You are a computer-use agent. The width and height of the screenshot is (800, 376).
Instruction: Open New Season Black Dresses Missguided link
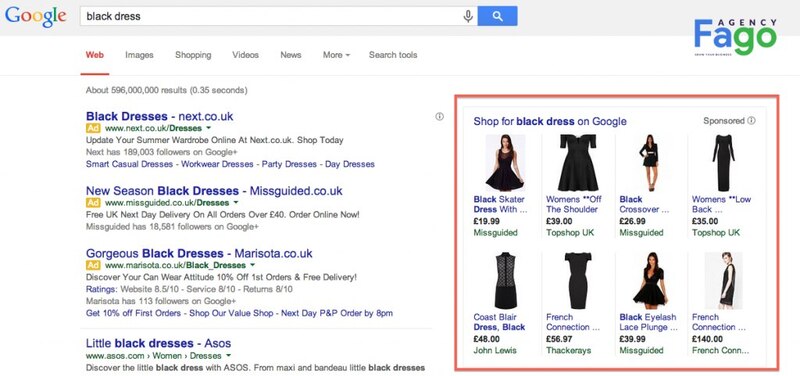tap(214, 191)
